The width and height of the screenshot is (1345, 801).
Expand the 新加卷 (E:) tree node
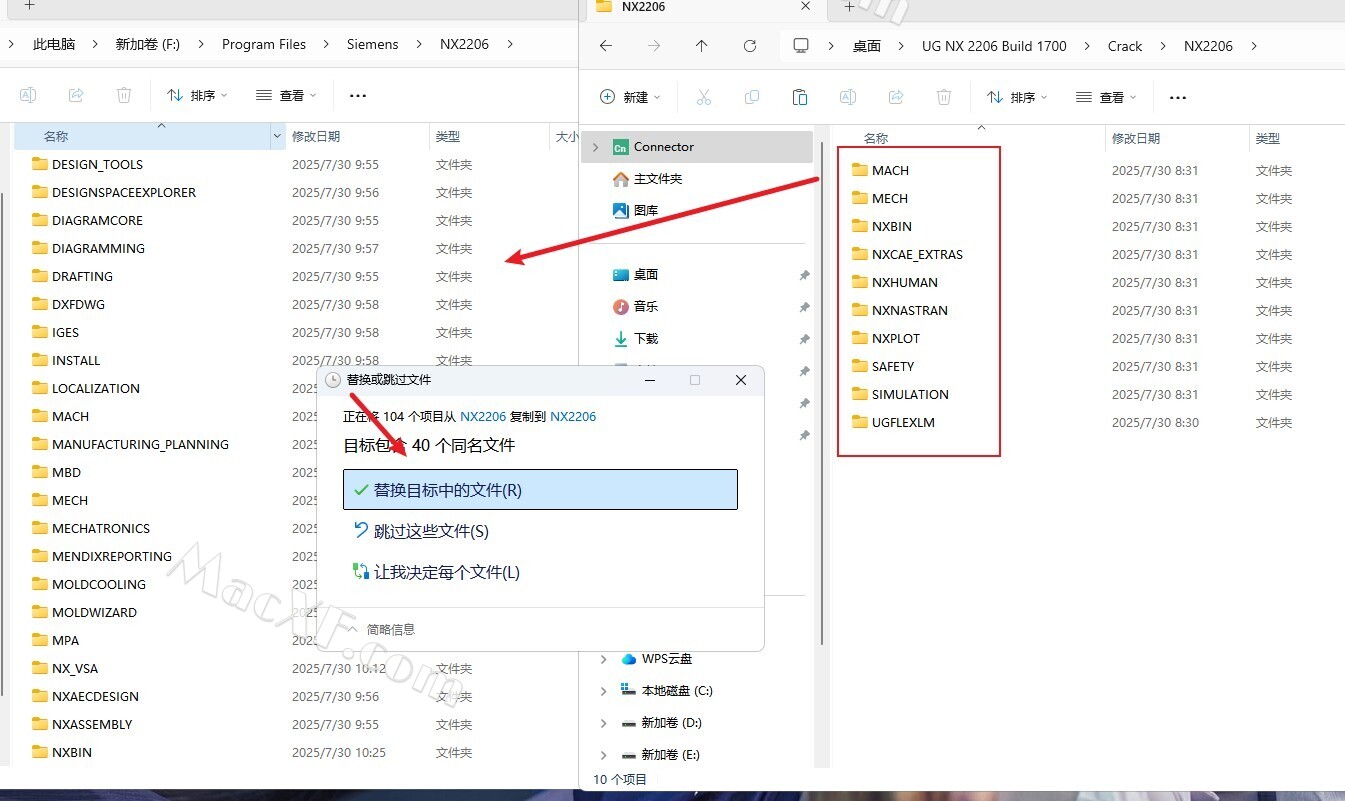[x=603, y=755]
